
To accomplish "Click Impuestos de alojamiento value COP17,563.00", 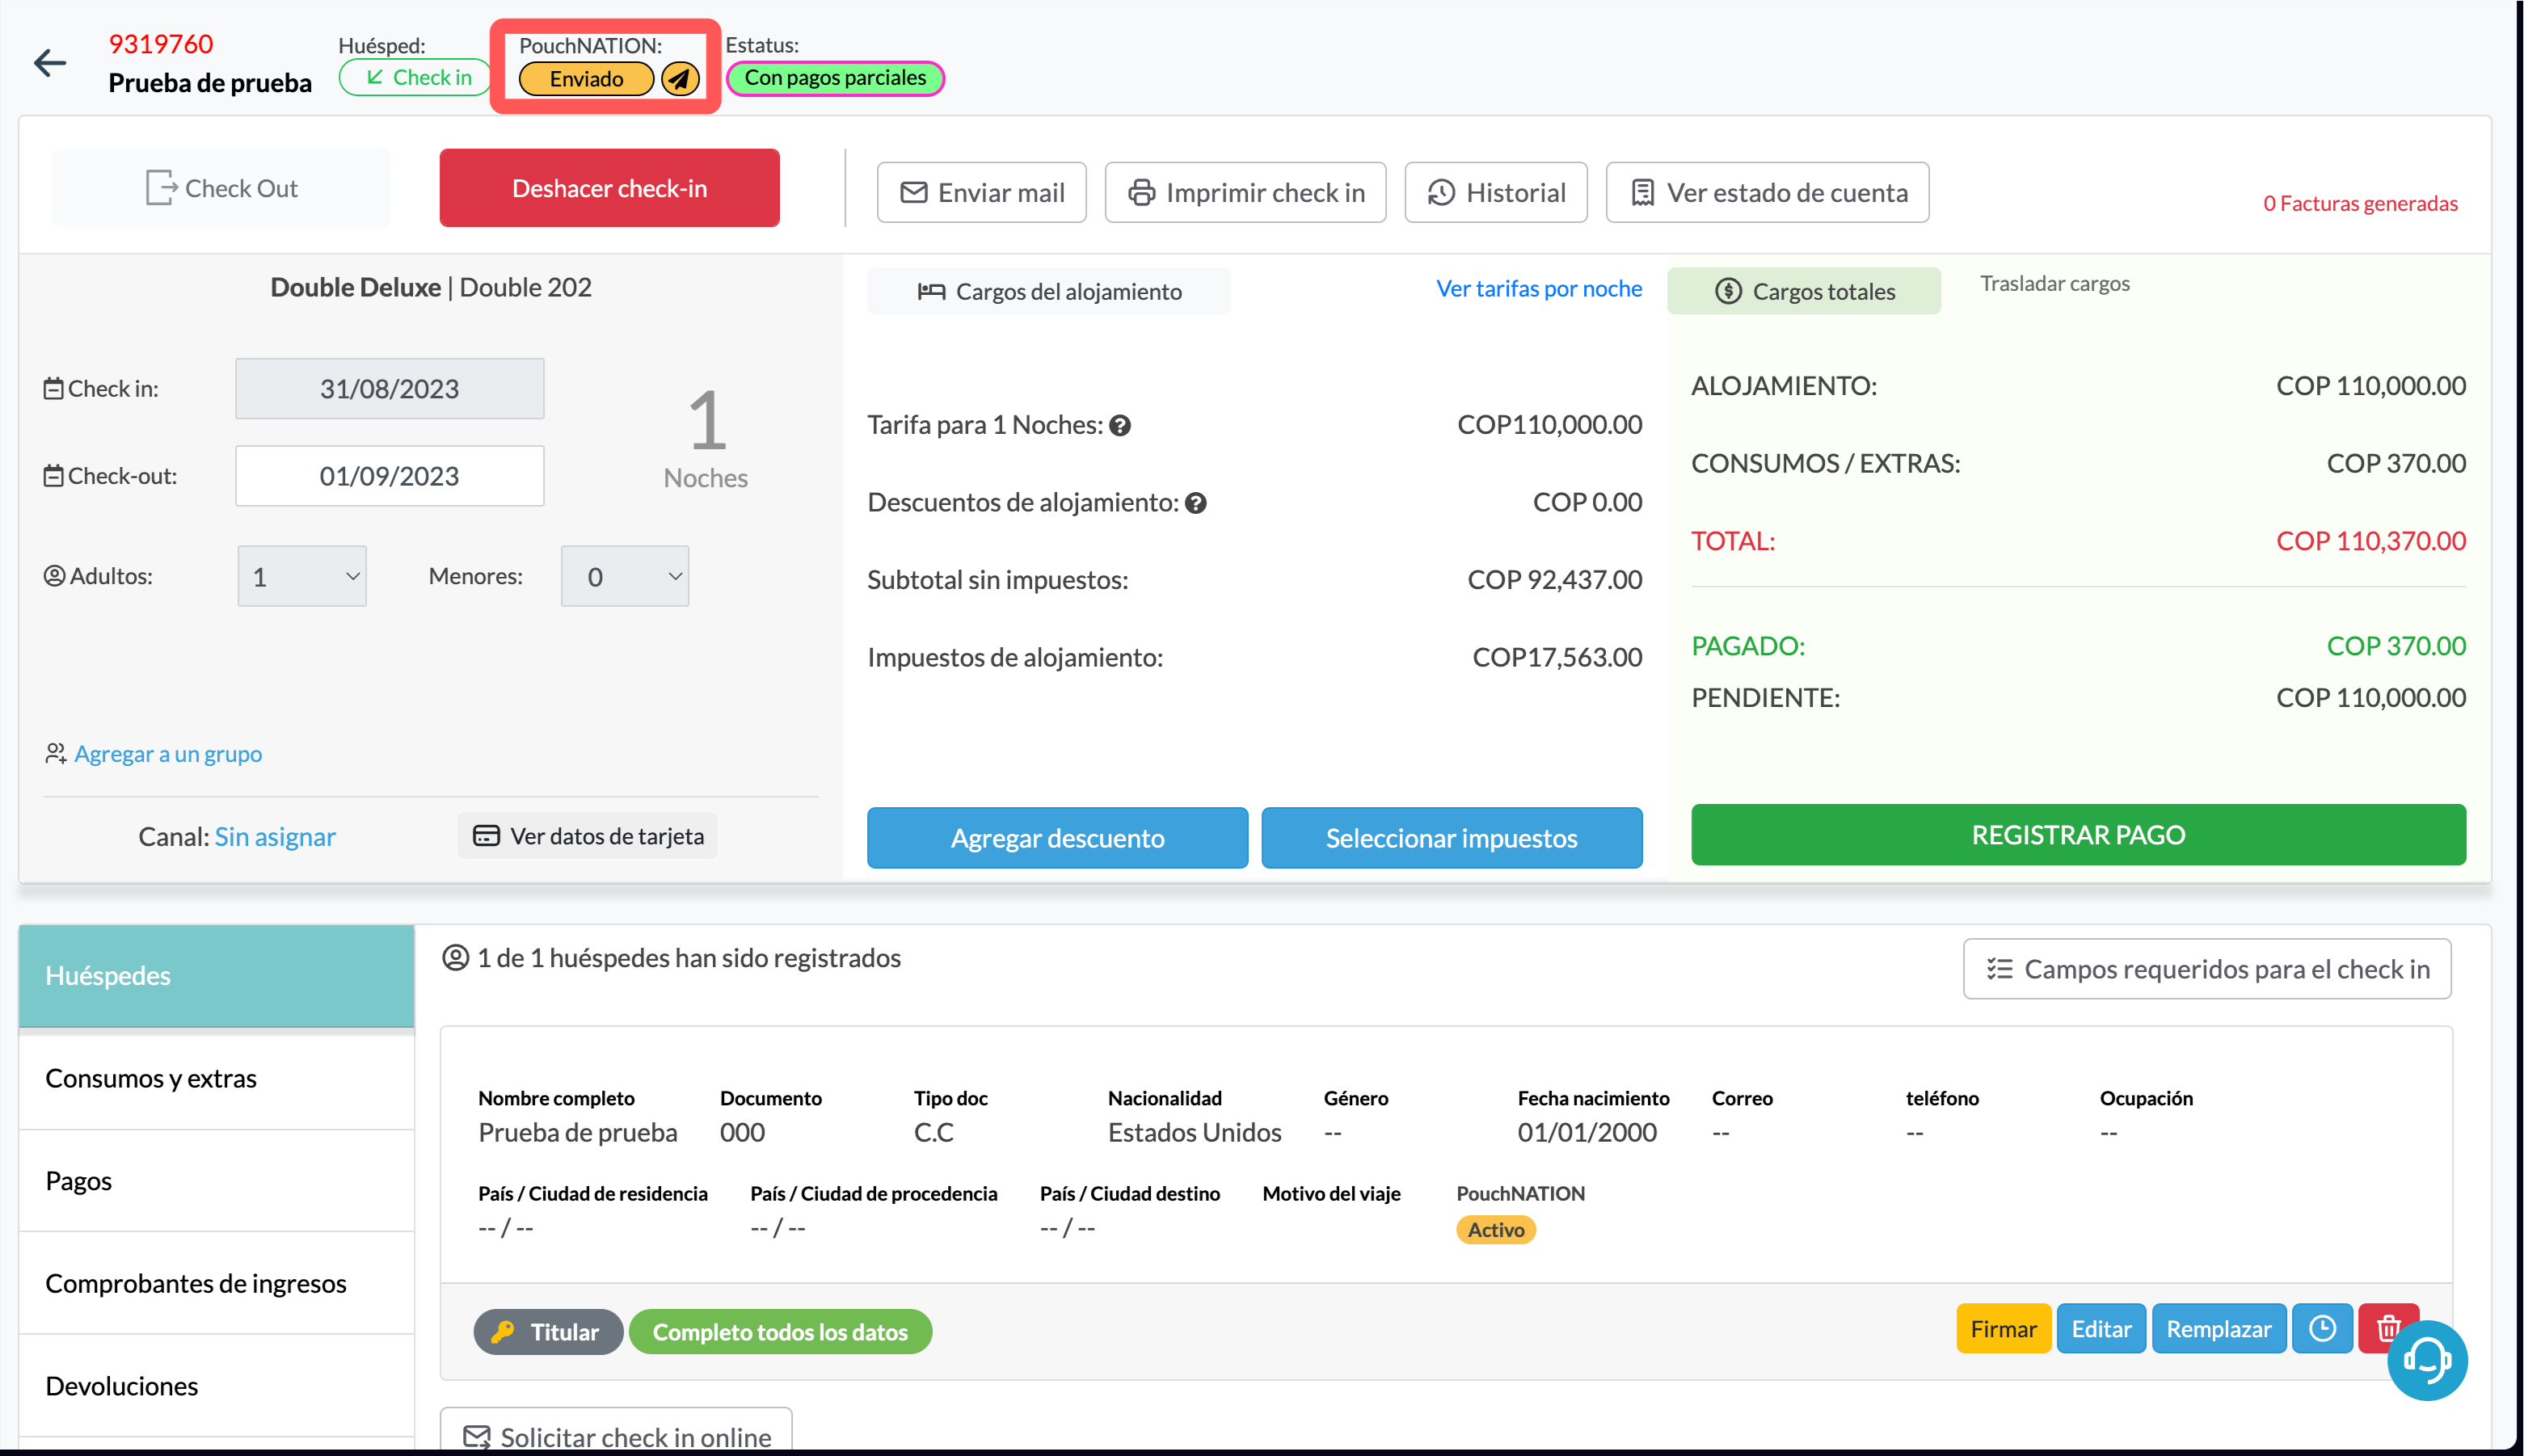I will (x=1557, y=657).
